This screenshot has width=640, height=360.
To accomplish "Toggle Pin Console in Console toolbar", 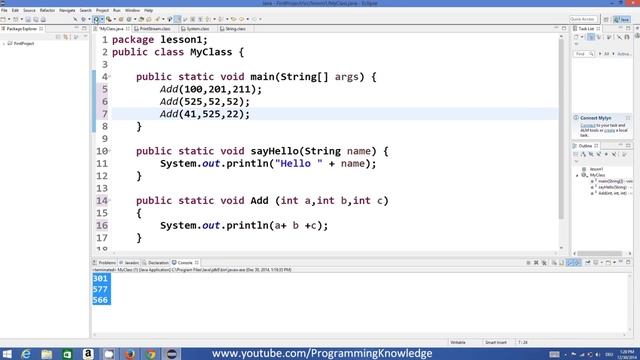I will click(588, 263).
